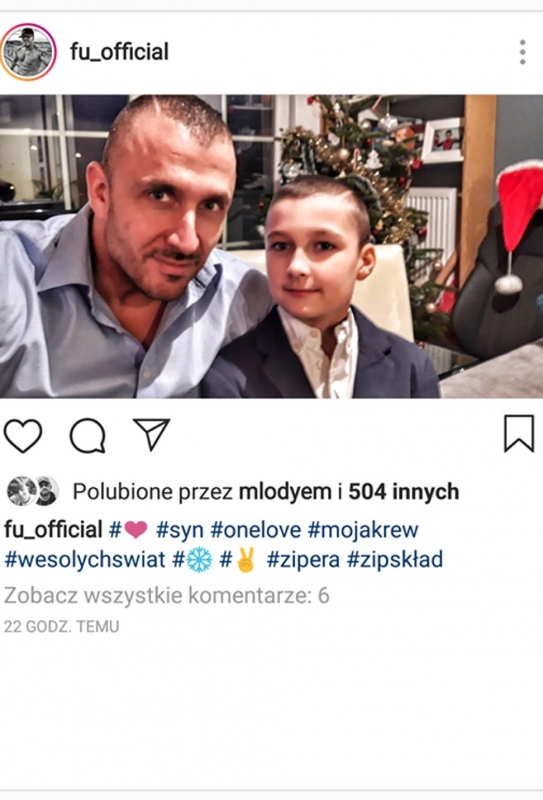Open mlodyem profile from likes line

[x=285, y=492]
